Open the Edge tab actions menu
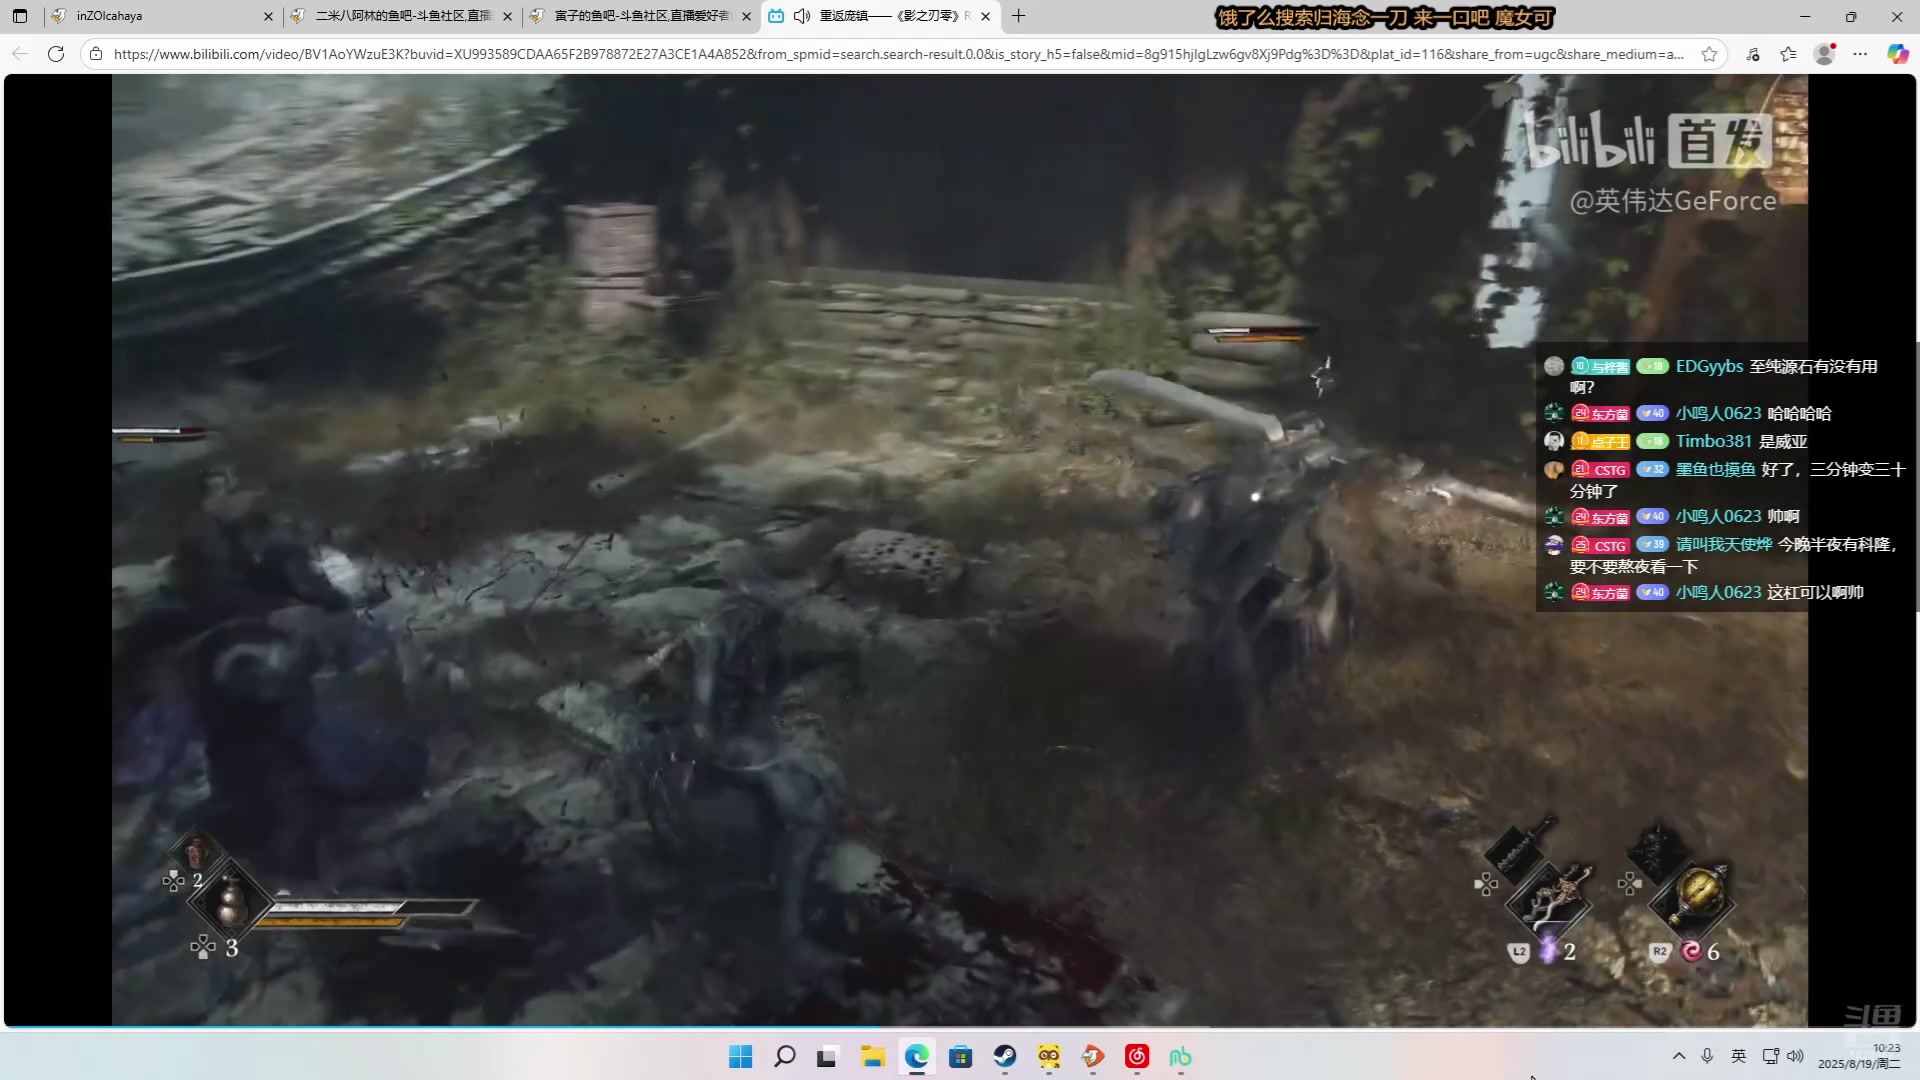 [x=20, y=16]
